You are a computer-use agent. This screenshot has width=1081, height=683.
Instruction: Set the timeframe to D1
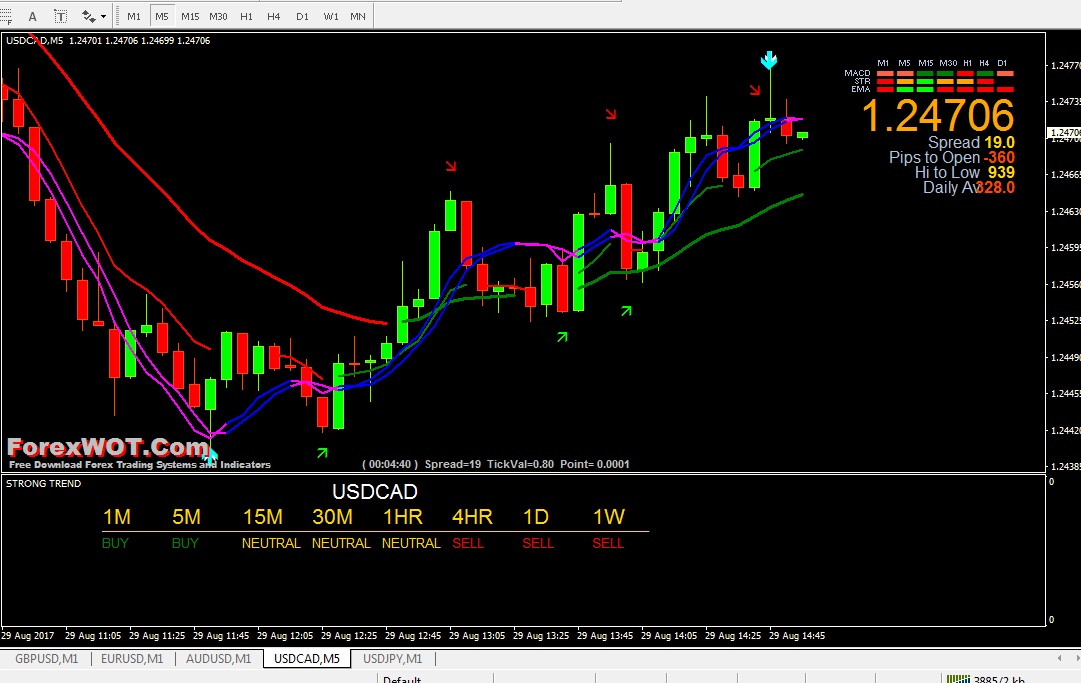click(302, 16)
